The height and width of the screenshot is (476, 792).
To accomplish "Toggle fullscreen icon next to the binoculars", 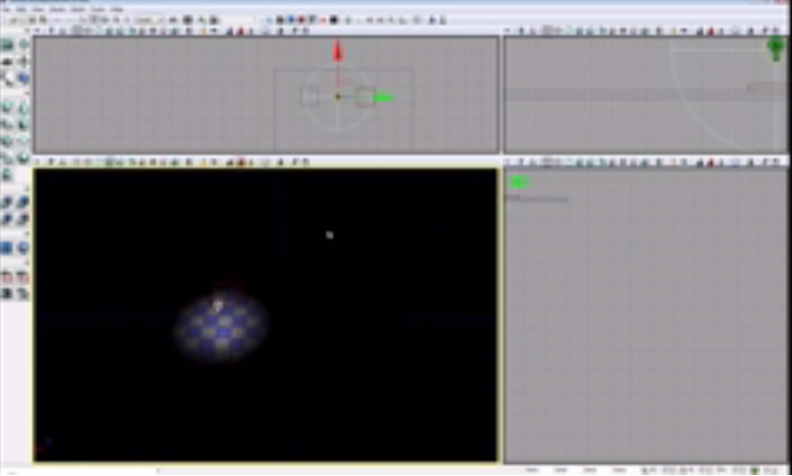I will tap(187, 20).
